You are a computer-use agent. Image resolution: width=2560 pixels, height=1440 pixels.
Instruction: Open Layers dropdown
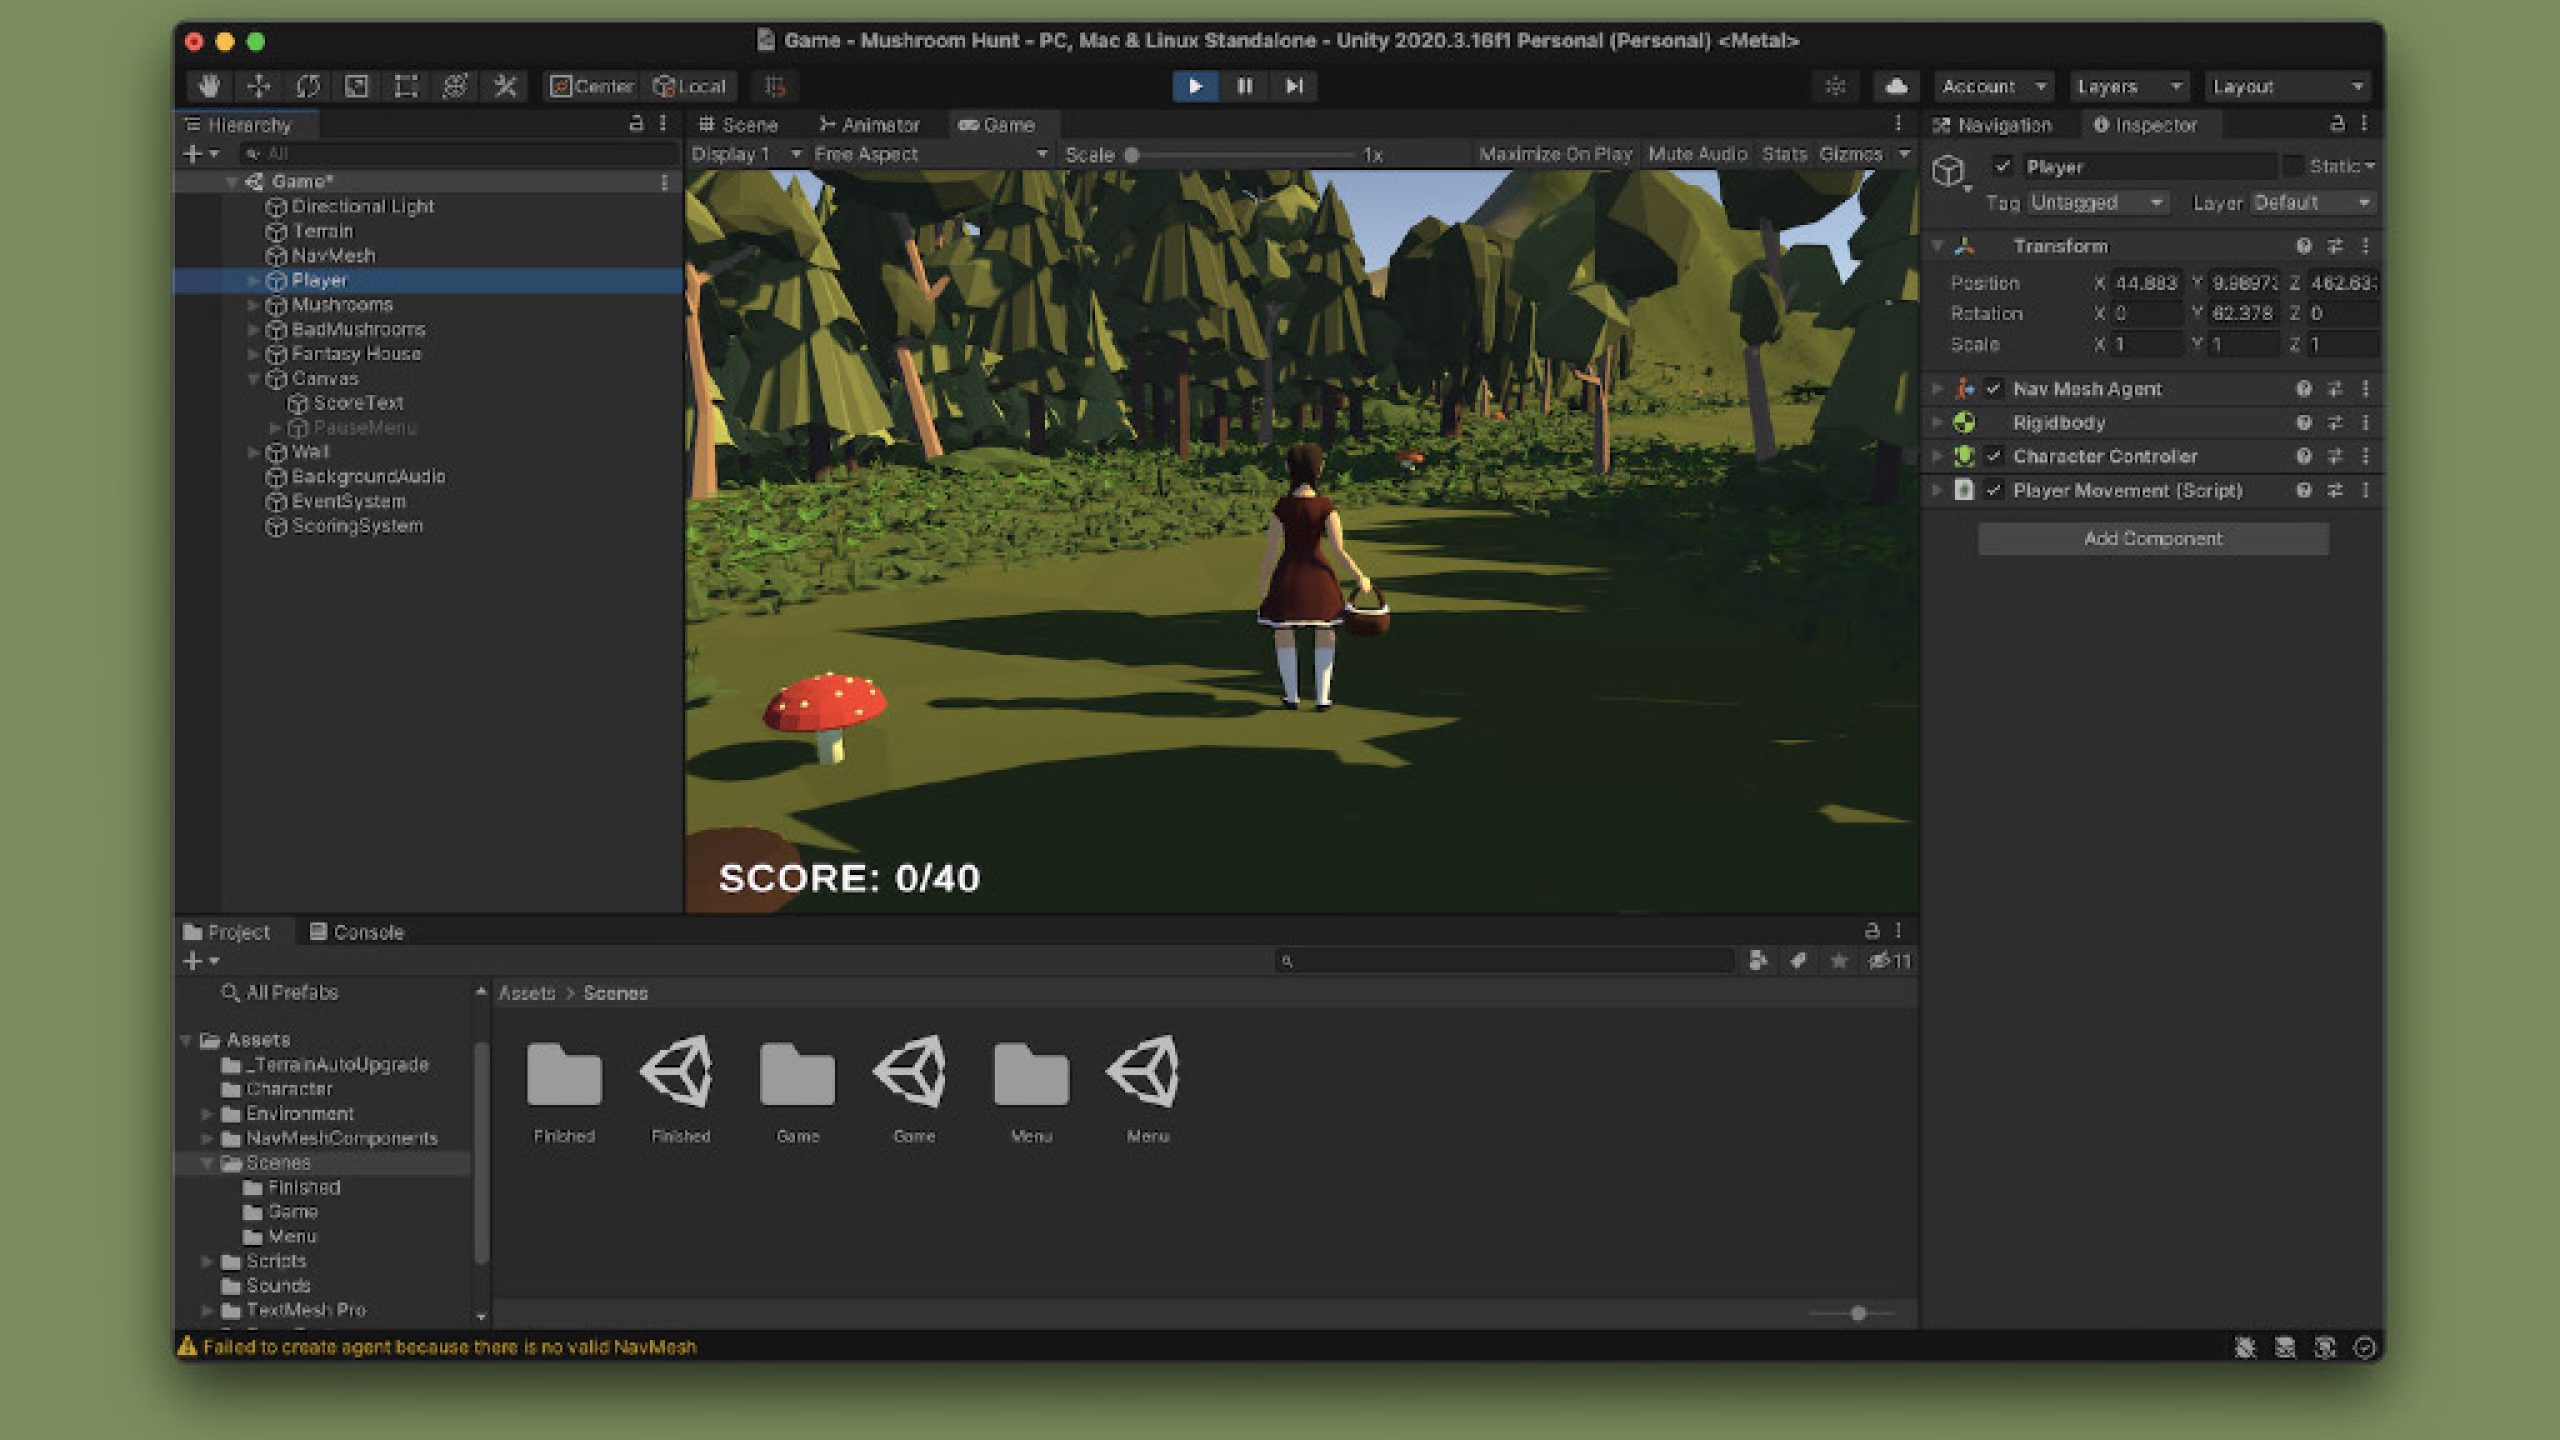point(2128,86)
